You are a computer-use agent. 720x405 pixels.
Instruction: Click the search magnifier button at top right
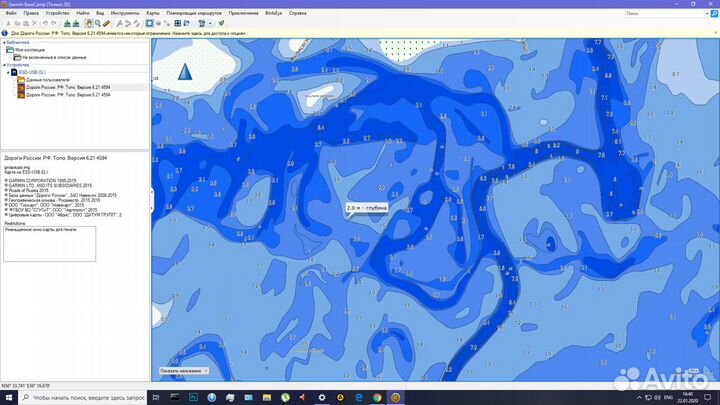pyautogui.click(x=714, y=14)
